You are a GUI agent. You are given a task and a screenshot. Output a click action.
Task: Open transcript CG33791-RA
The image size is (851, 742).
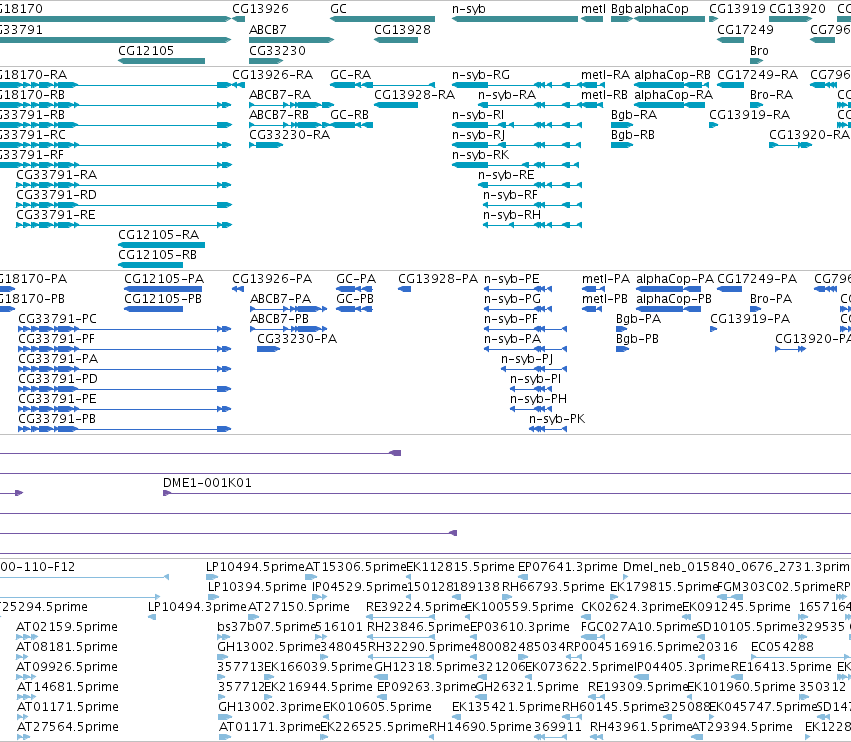click(56, 175)
